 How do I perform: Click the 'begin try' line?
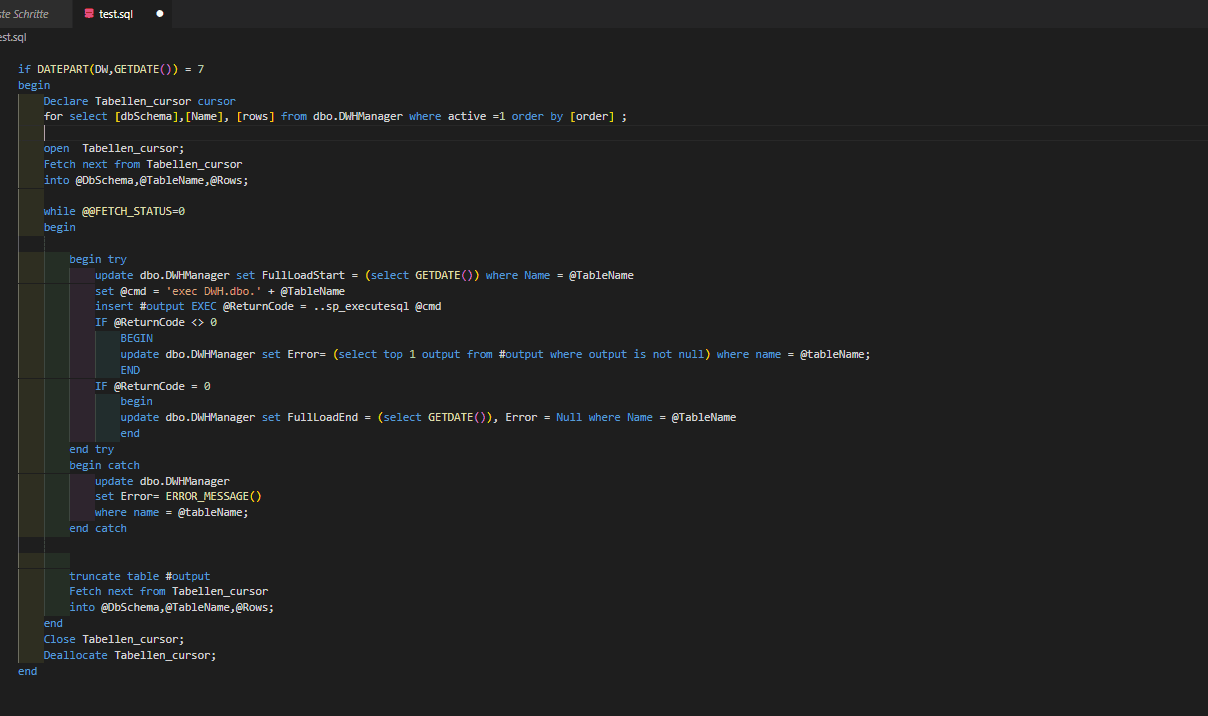click(98, 259)
